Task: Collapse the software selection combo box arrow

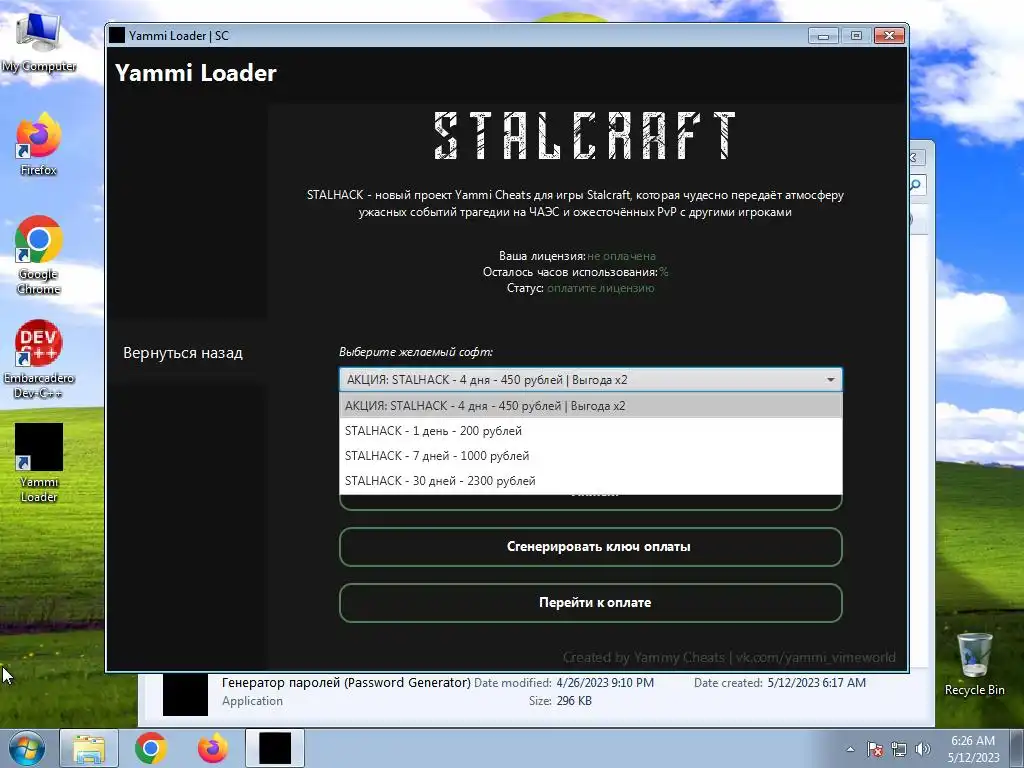Action: coord(830,380)
